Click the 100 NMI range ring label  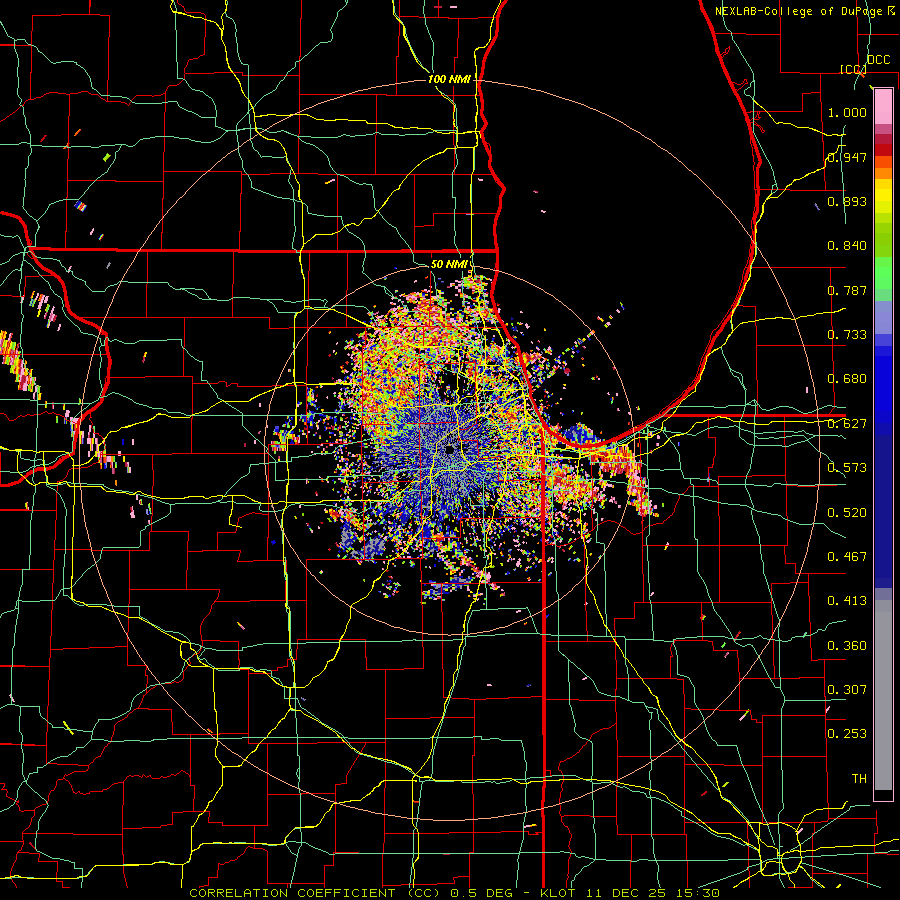point(449,79)
